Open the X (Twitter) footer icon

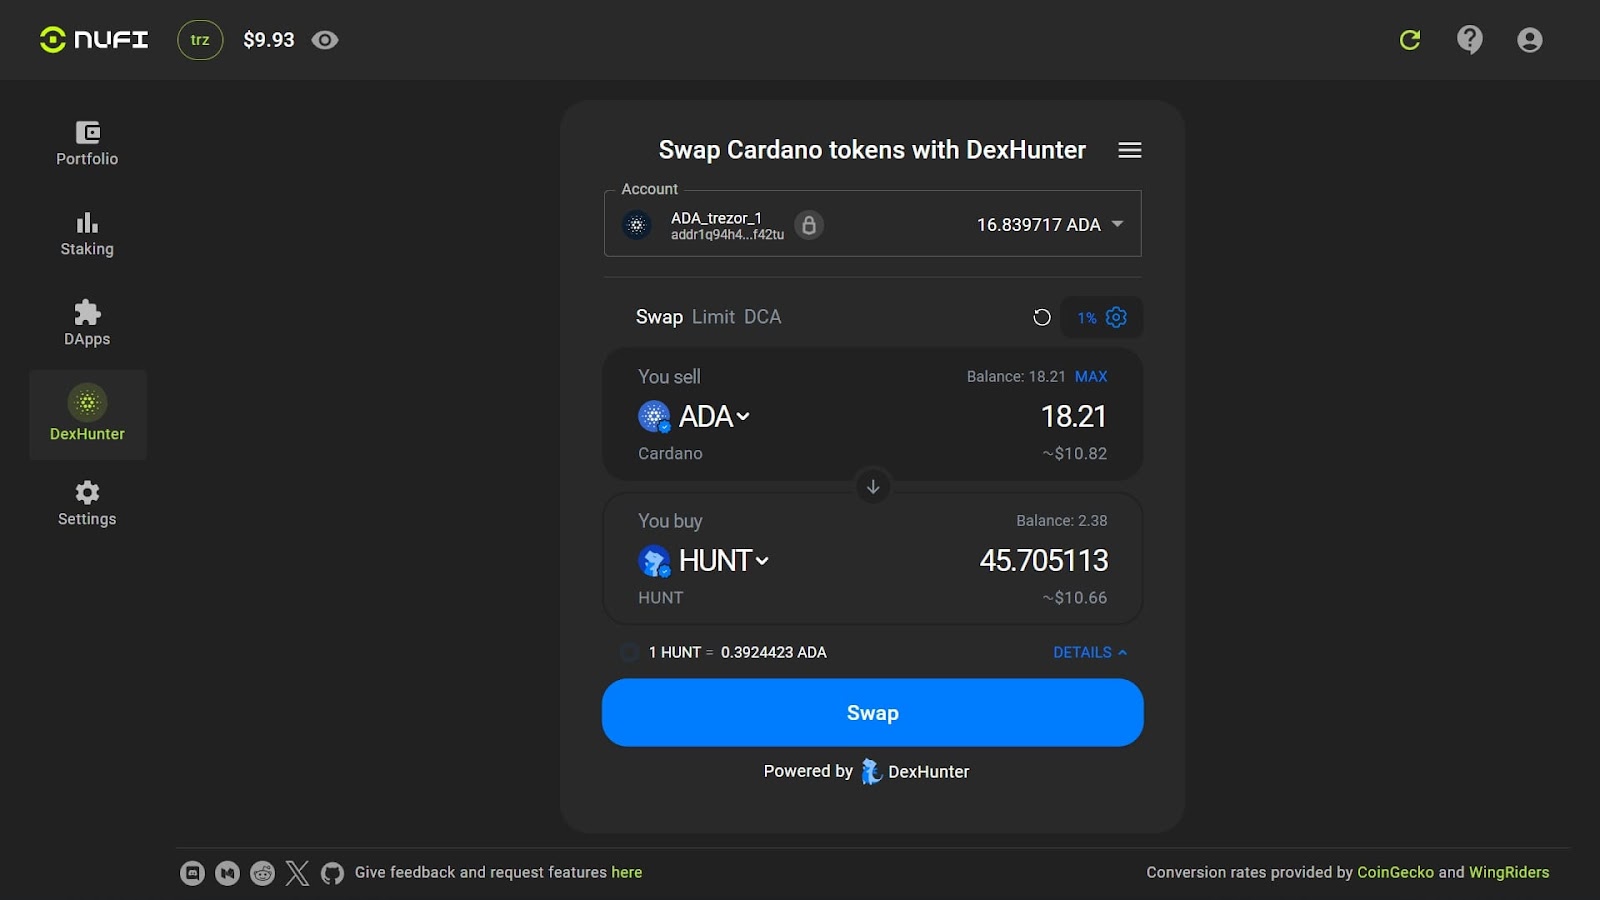(x=297, y=873)
